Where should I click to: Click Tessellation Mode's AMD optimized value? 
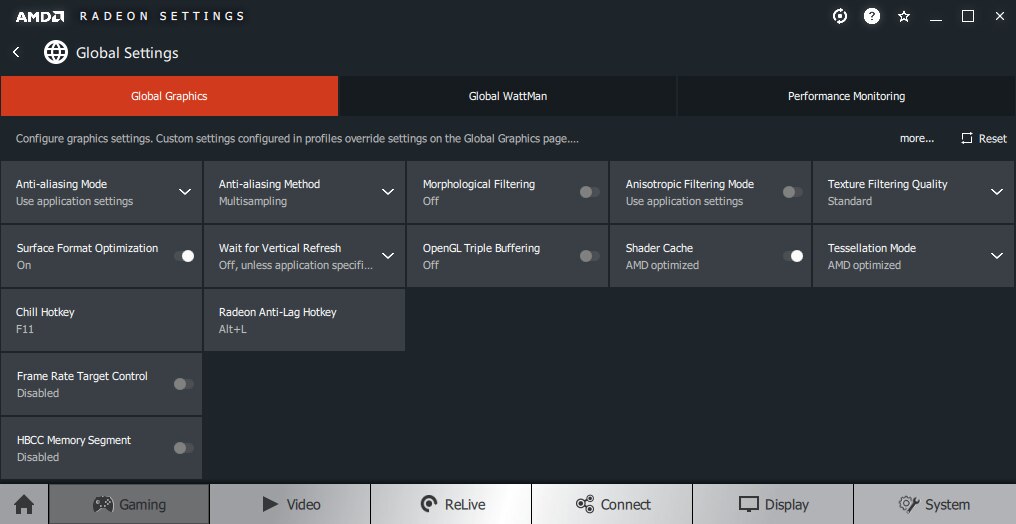(x=864, y=265)
